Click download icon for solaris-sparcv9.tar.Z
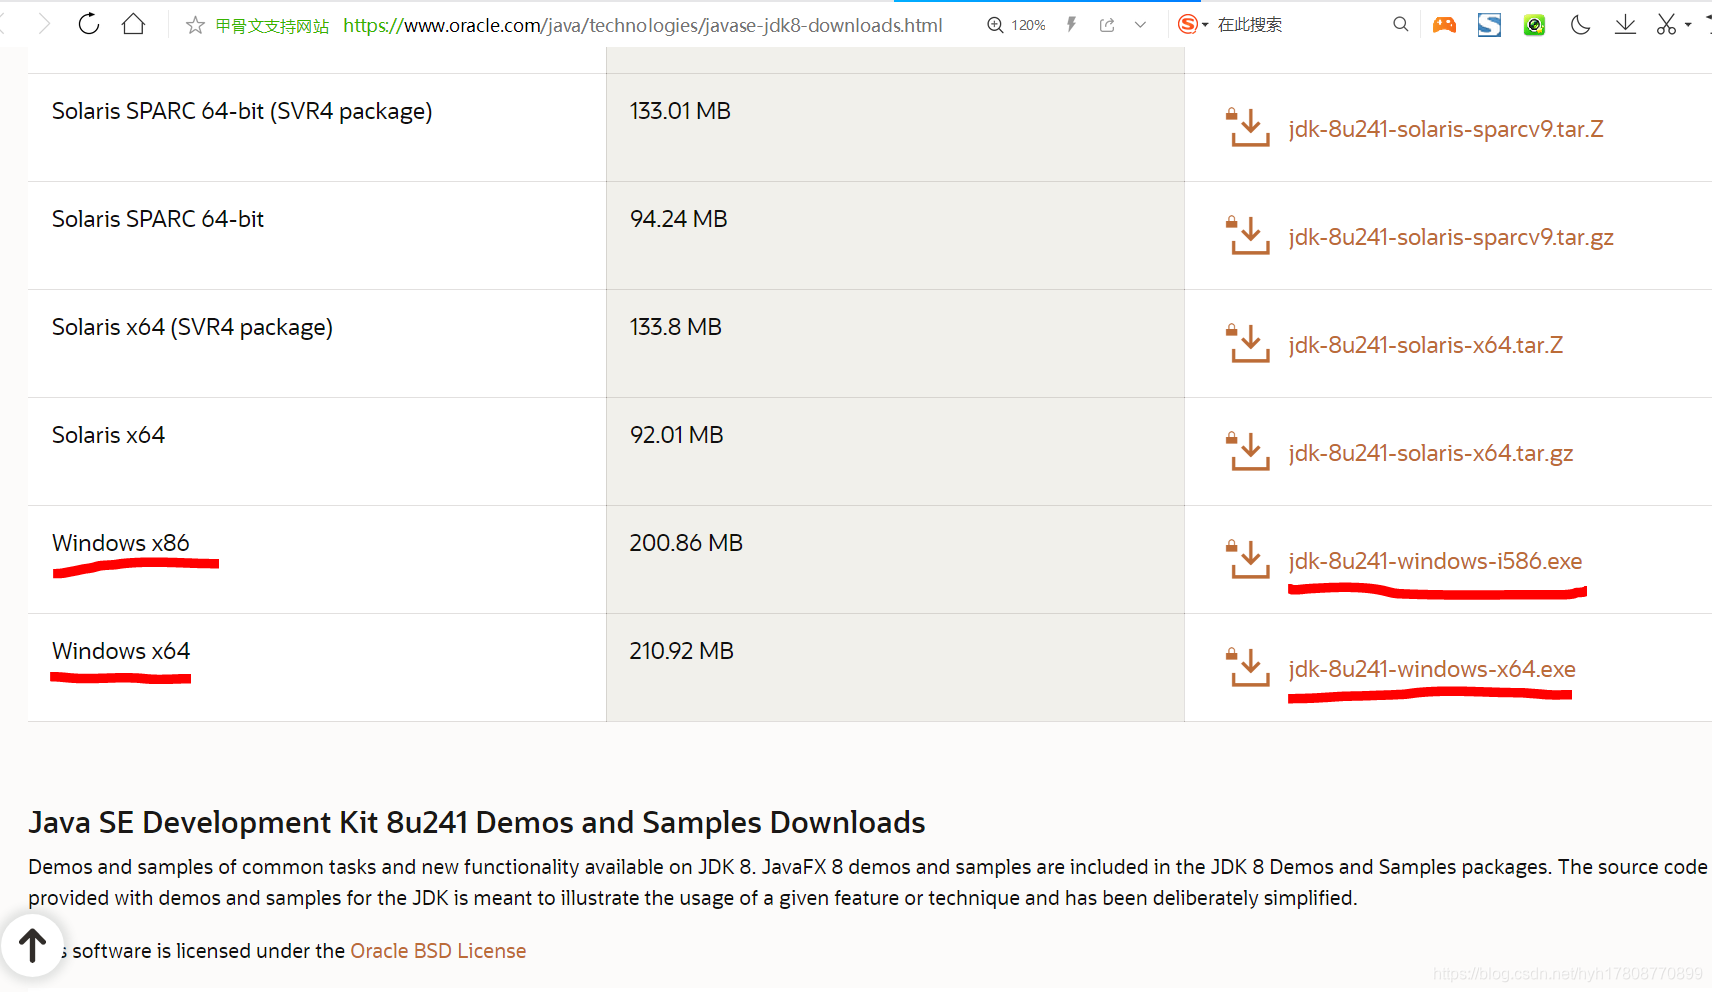 (1248, 127)
